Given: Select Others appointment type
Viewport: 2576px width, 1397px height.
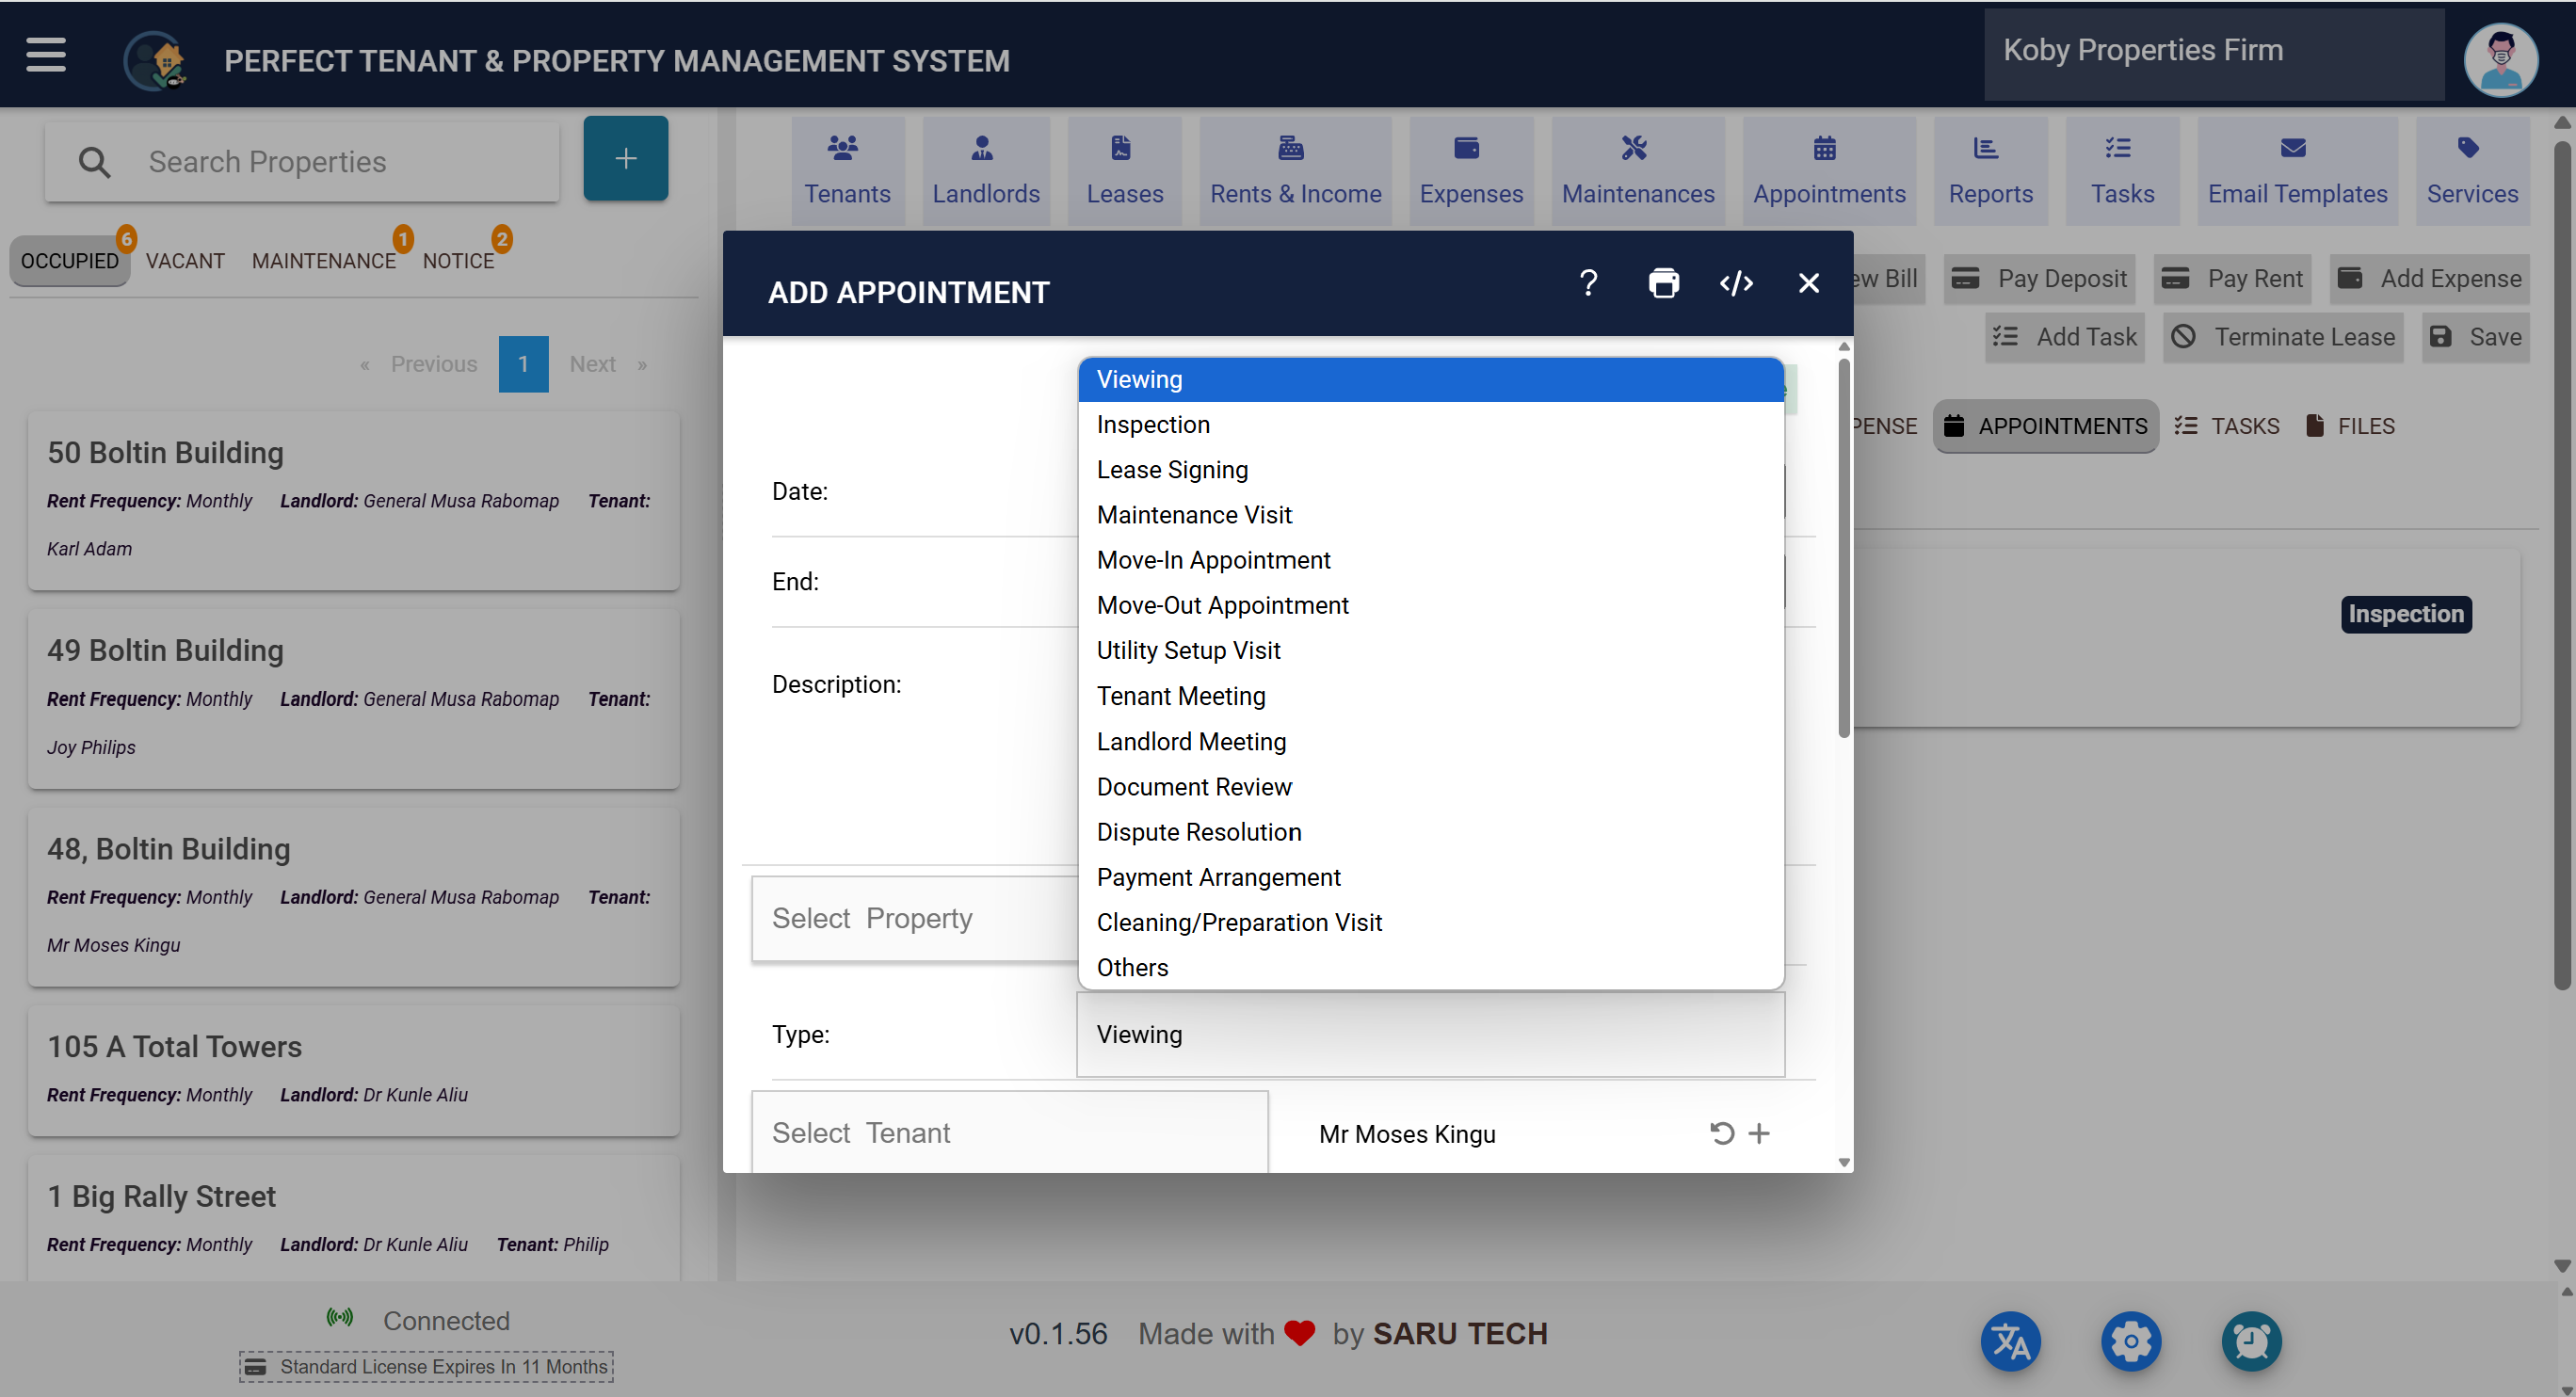Looking at the screenshot, I should tap(1431, 967).
